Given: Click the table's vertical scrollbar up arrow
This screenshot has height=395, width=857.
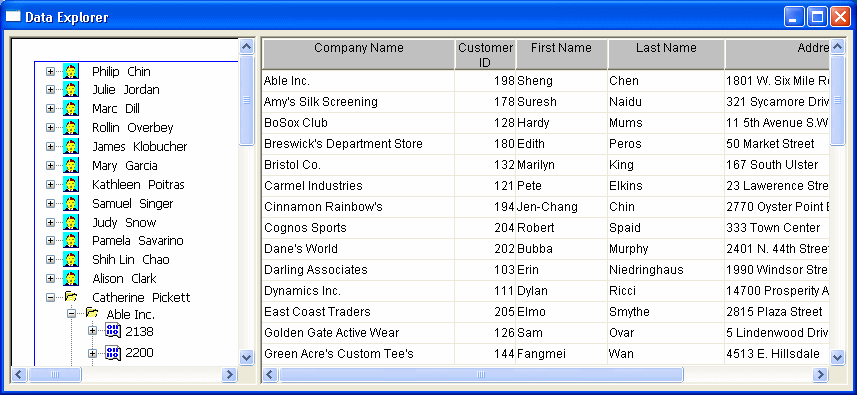Looking at the screenshot, I should [x=837, y=47].
